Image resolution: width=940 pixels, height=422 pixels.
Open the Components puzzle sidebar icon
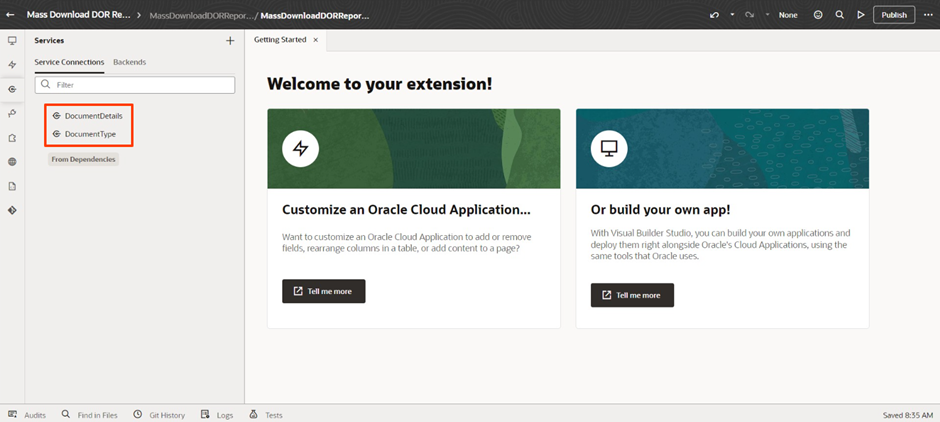[12, 138]
